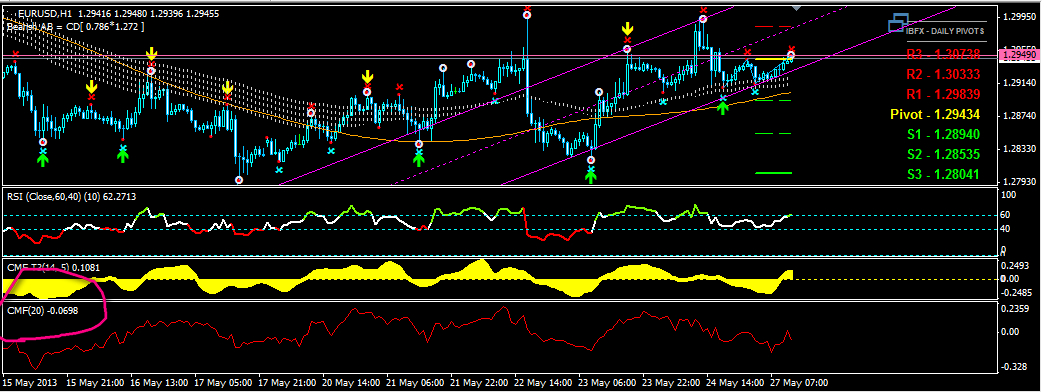Image resolution: width=1042 pixels, height=392 pixels.
Task: Click the 15 May 2013 date label
Action: tap(30, 383)
